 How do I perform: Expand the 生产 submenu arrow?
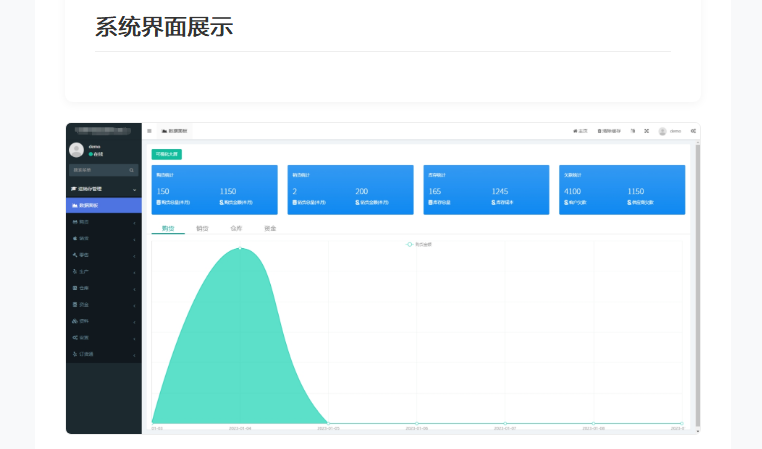[135, 273]
